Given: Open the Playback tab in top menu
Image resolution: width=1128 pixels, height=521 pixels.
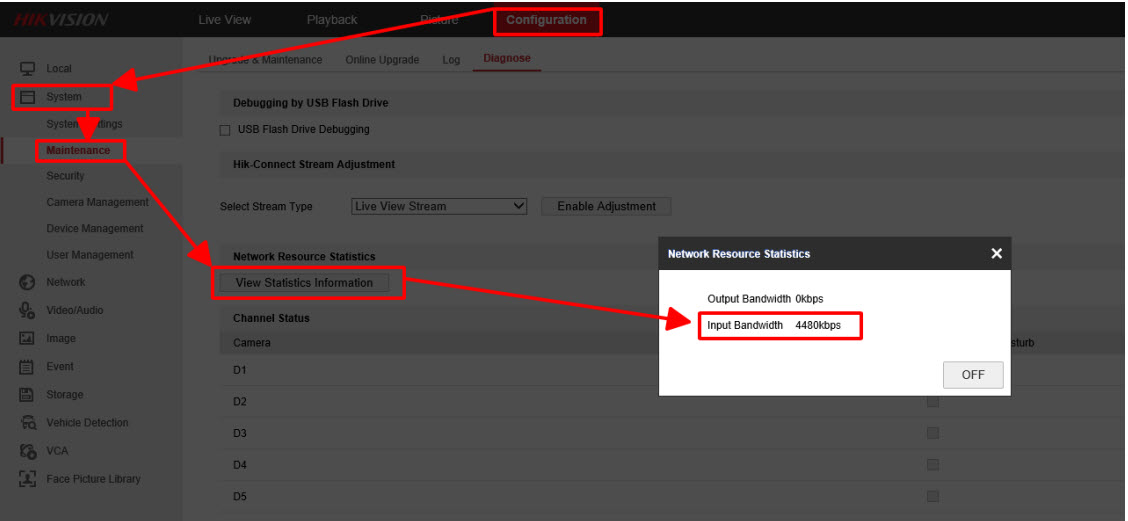Looking at the screenshot, I should point(332,20).
